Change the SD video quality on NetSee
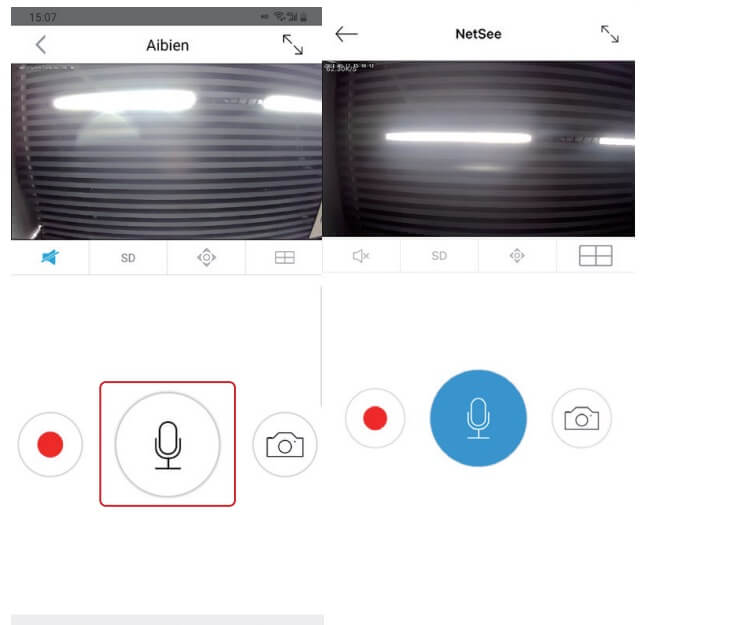The width and height of the screenshot is (733, 625). [439, 256]
